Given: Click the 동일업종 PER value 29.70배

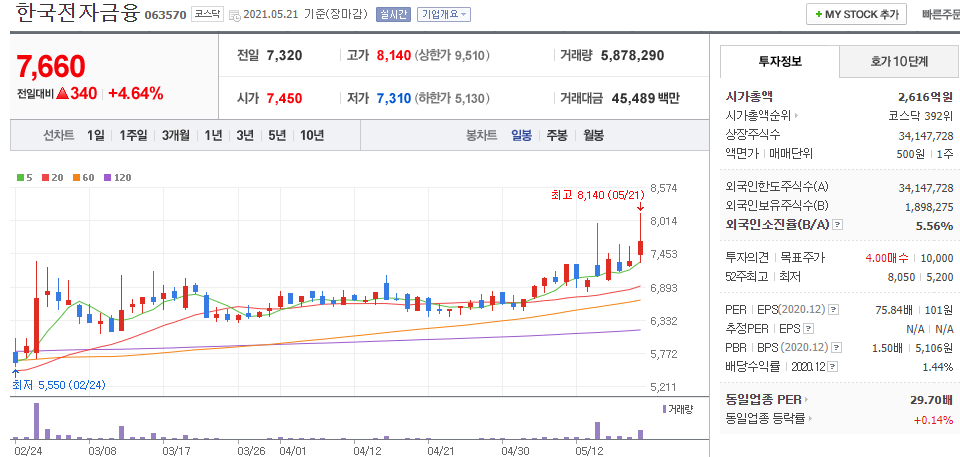Looking at the screenshot, I should 932,400.
